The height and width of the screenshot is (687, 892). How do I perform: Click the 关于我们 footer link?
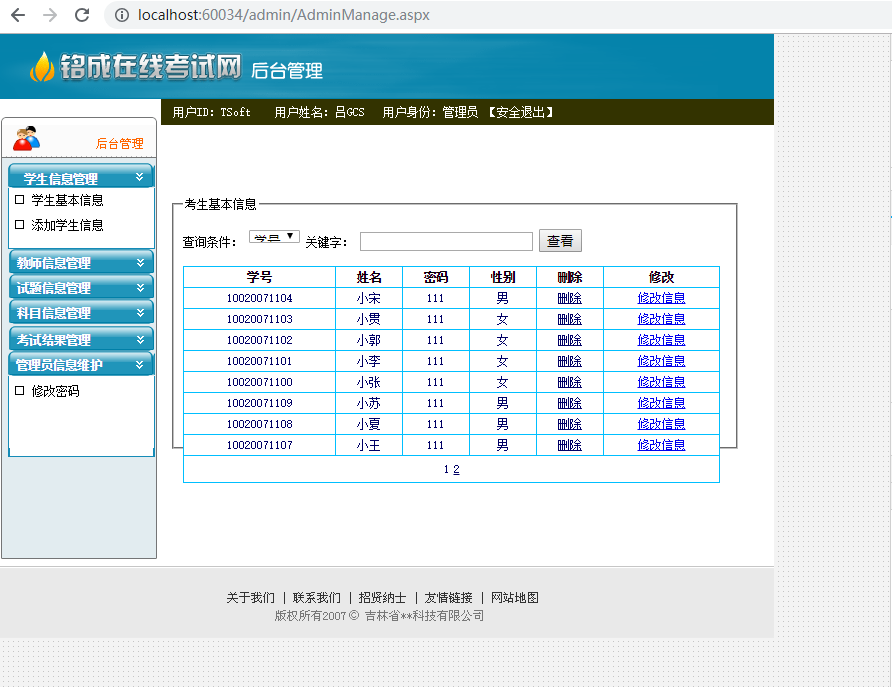(x=250, y=598)
